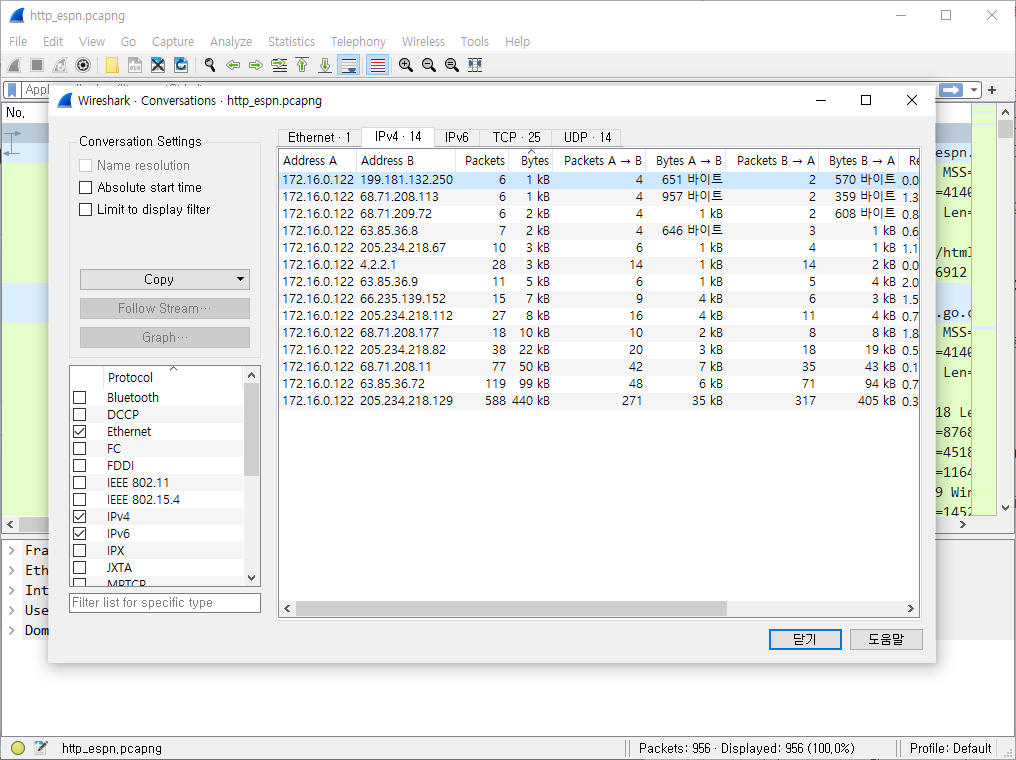1016x760 pixels.
Task: Apply display filter with blue arrow button
Action: [951, 90]
